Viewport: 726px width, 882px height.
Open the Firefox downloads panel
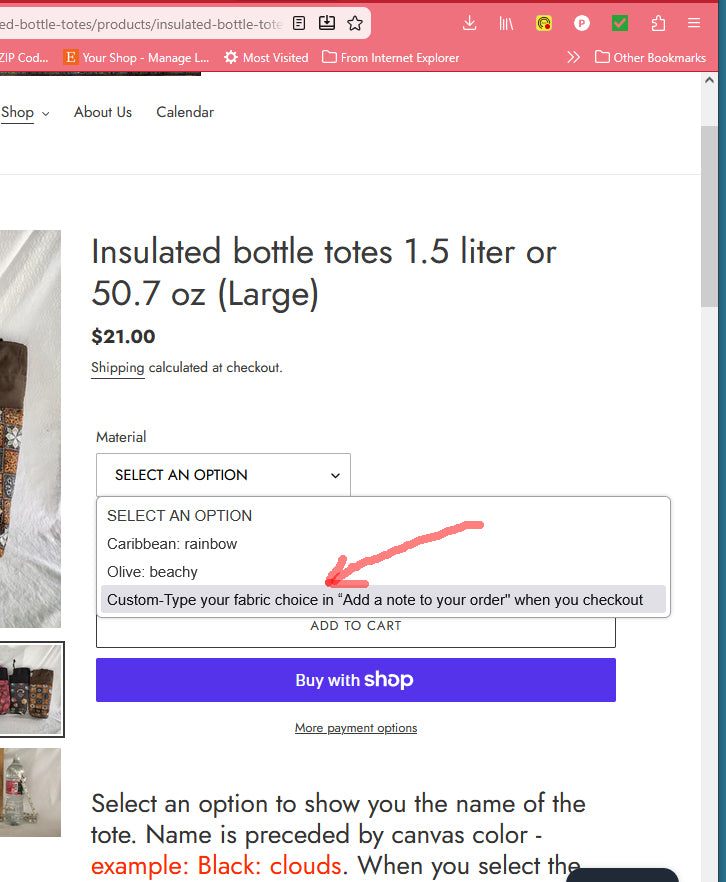(470, 23)
